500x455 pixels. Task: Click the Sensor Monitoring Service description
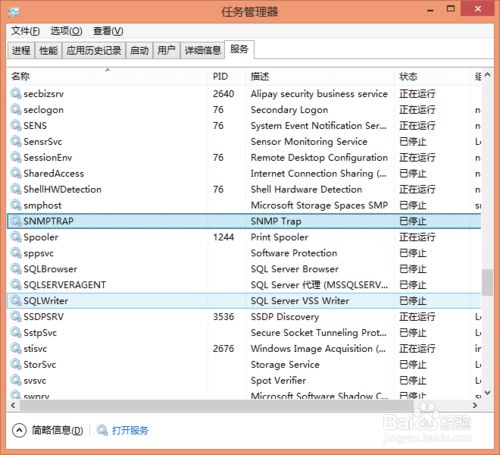[309, 142]
